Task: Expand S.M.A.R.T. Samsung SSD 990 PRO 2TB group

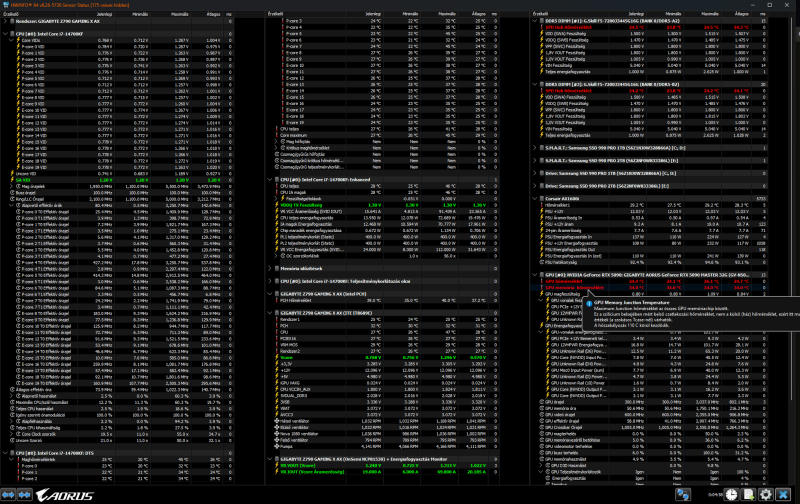Action: pos(535,161)
